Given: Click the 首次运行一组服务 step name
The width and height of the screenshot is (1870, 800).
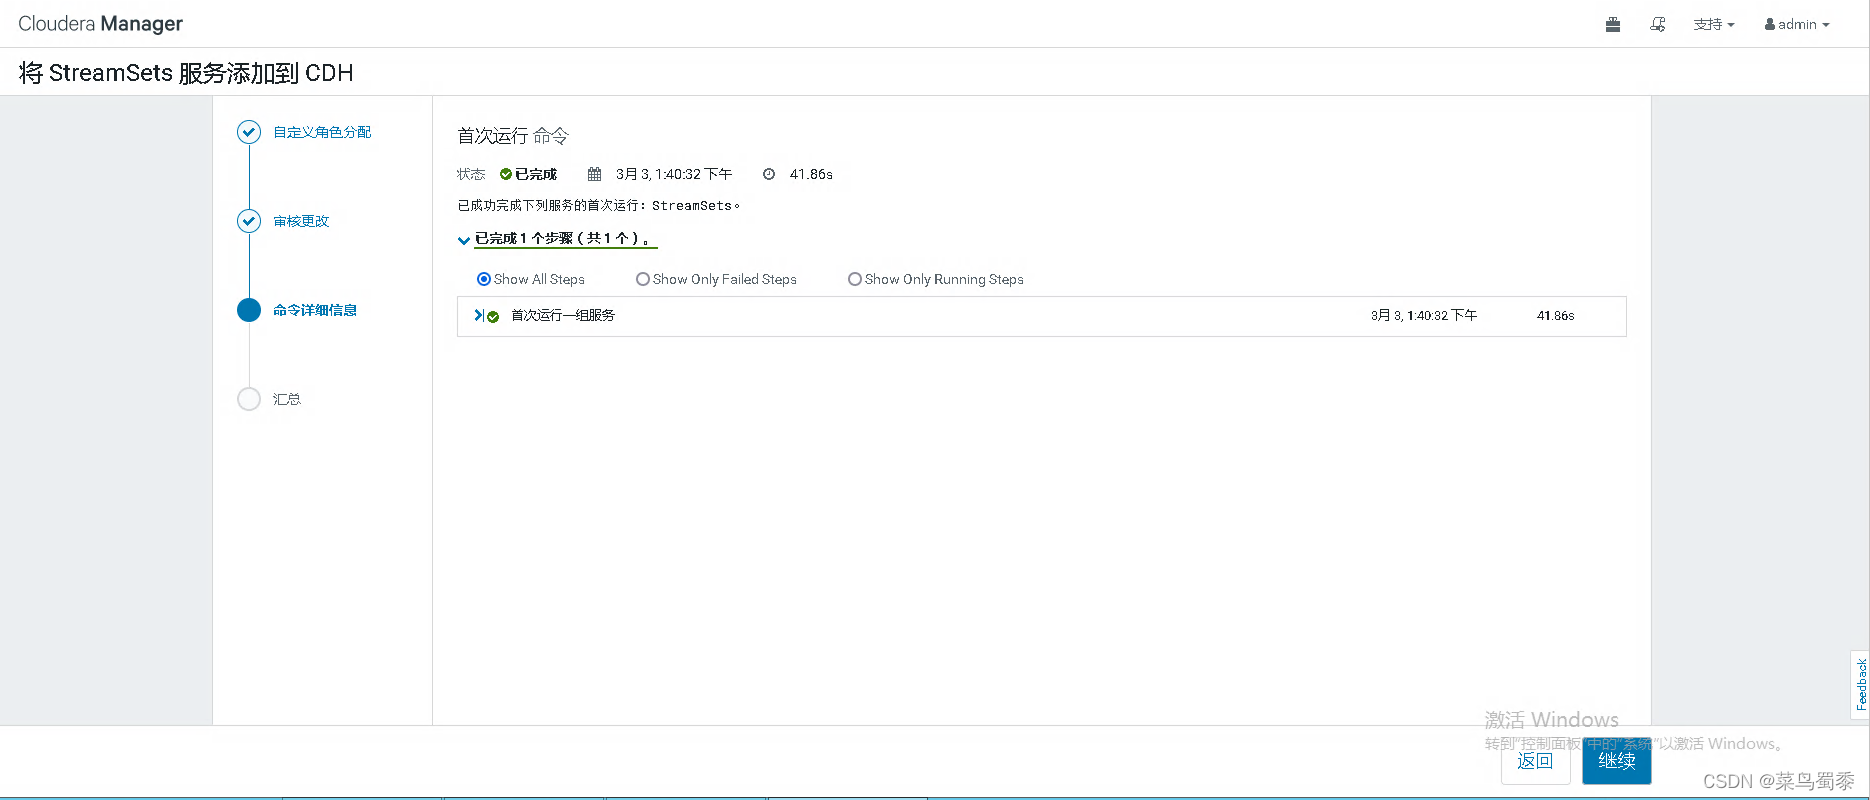Looking at the screenshot, I should pyautogui.click(x=563, y=315).
